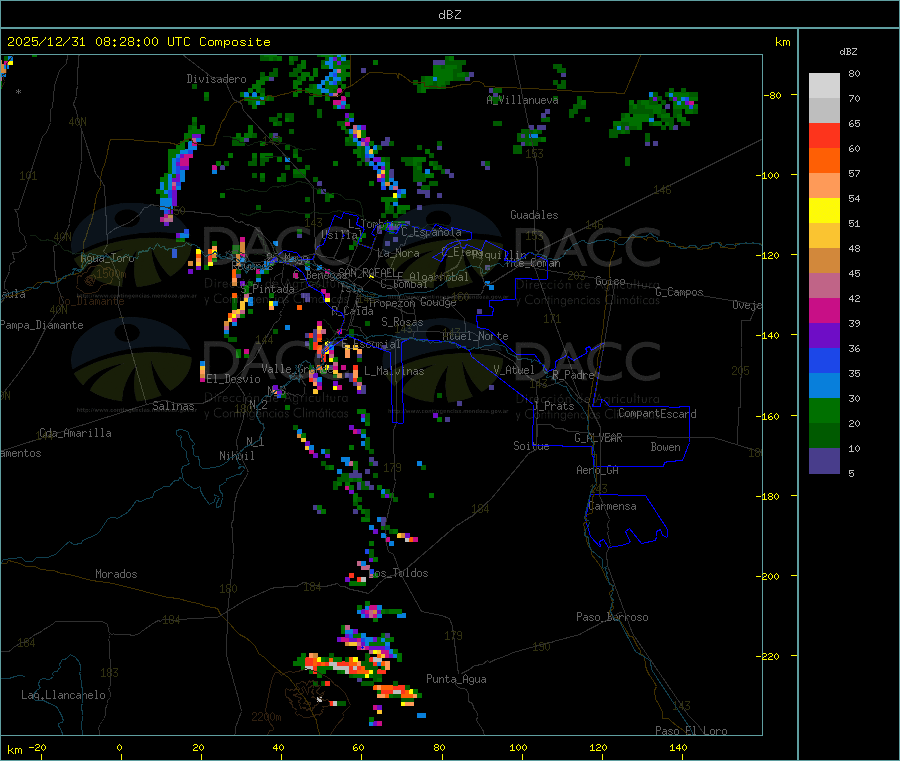Click the R_Padre location label
The width and height of the screenshot is (900, 761).
tap(573, 375)
